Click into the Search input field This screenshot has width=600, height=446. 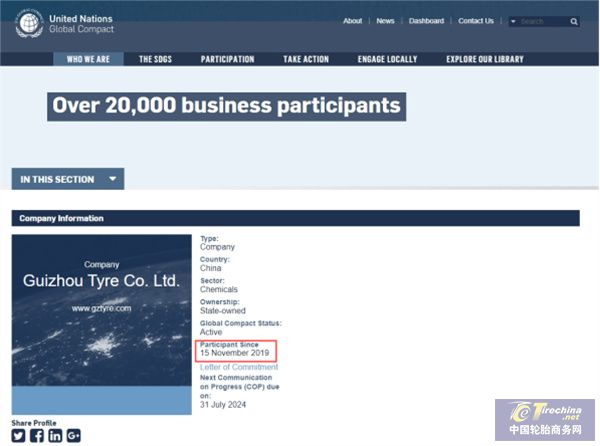[543, 21]
